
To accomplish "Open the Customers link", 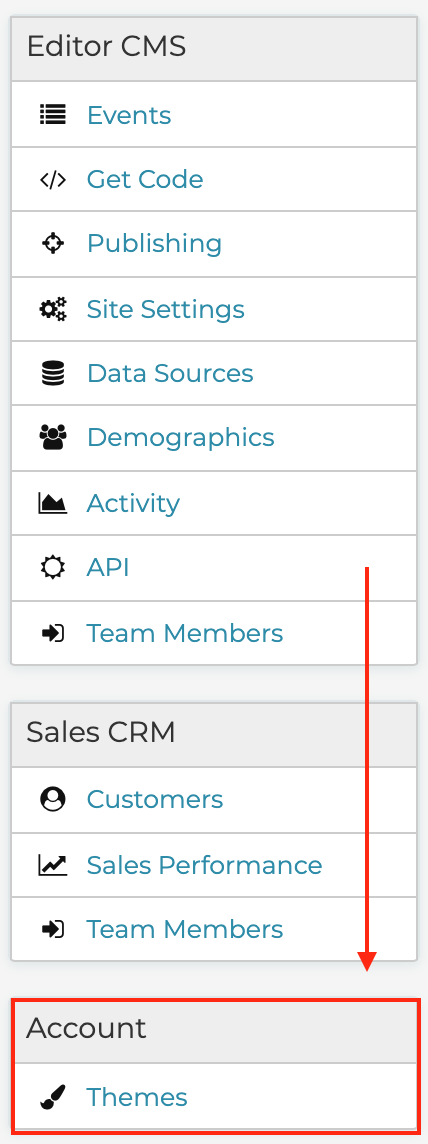I will click(x=155, y=800).
